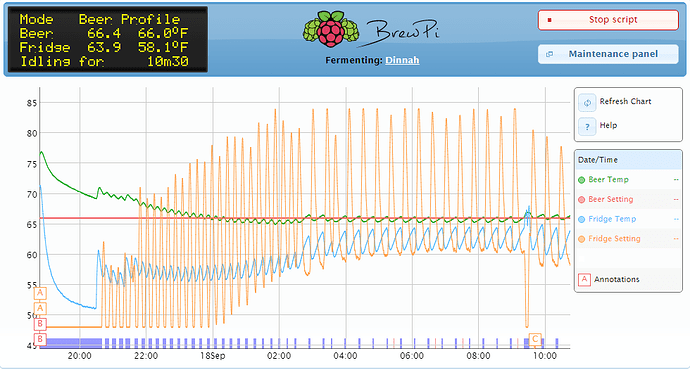Click the Beer temperature row on the LCD

click(104, 33)
